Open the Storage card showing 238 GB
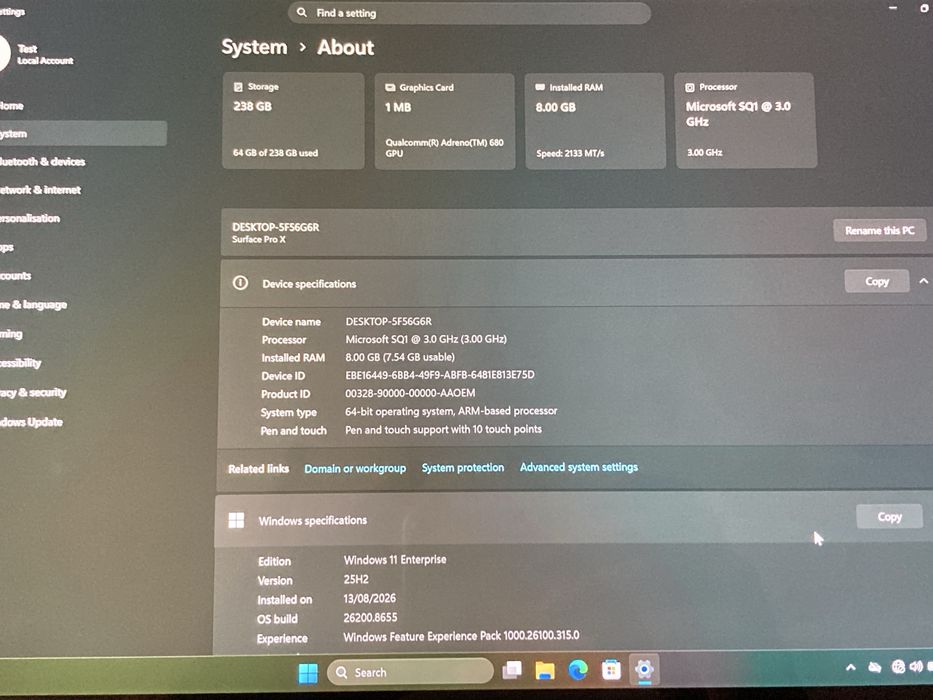 [x=293, y=121]
